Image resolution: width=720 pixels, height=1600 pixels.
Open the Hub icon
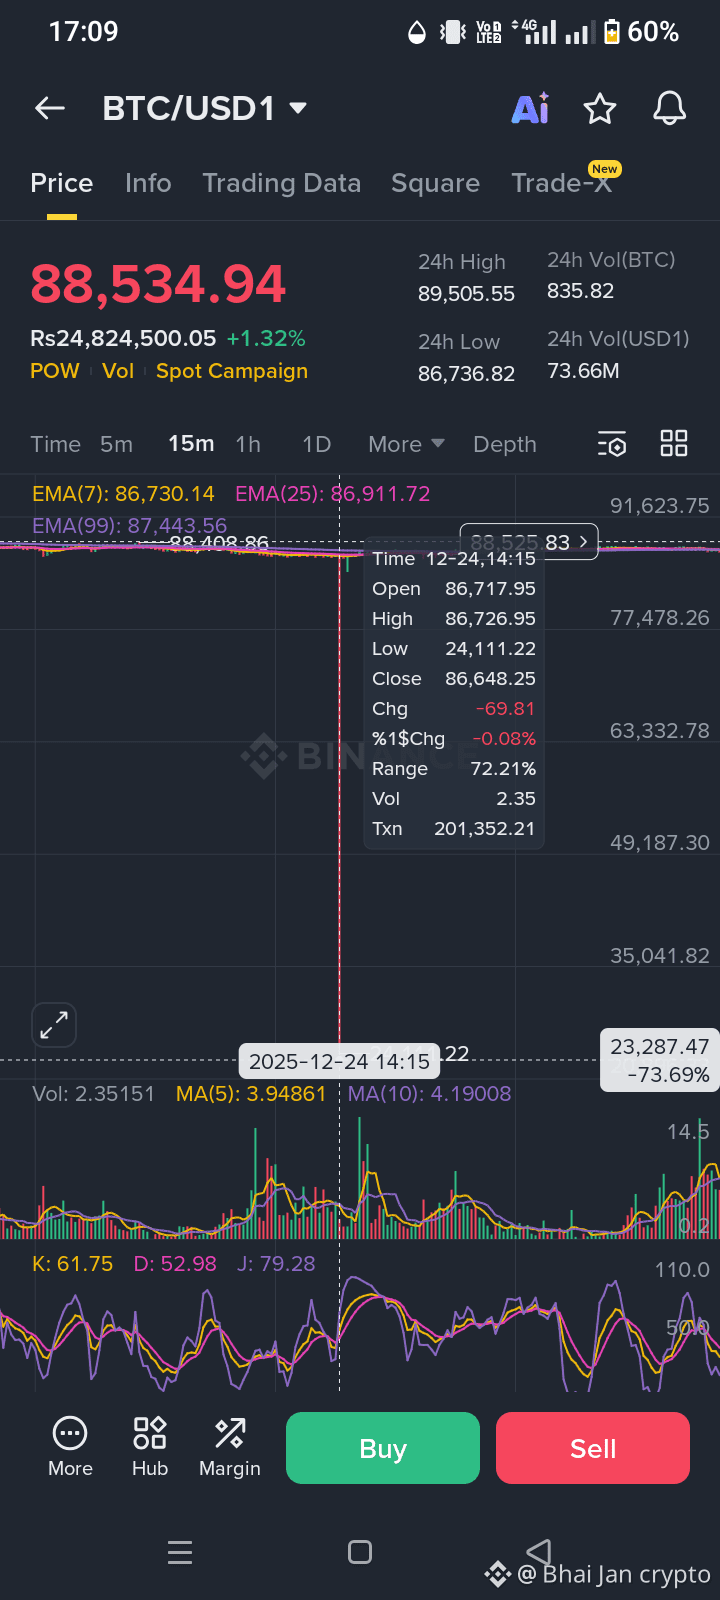pyautogui.click(x=150, y=1447)
